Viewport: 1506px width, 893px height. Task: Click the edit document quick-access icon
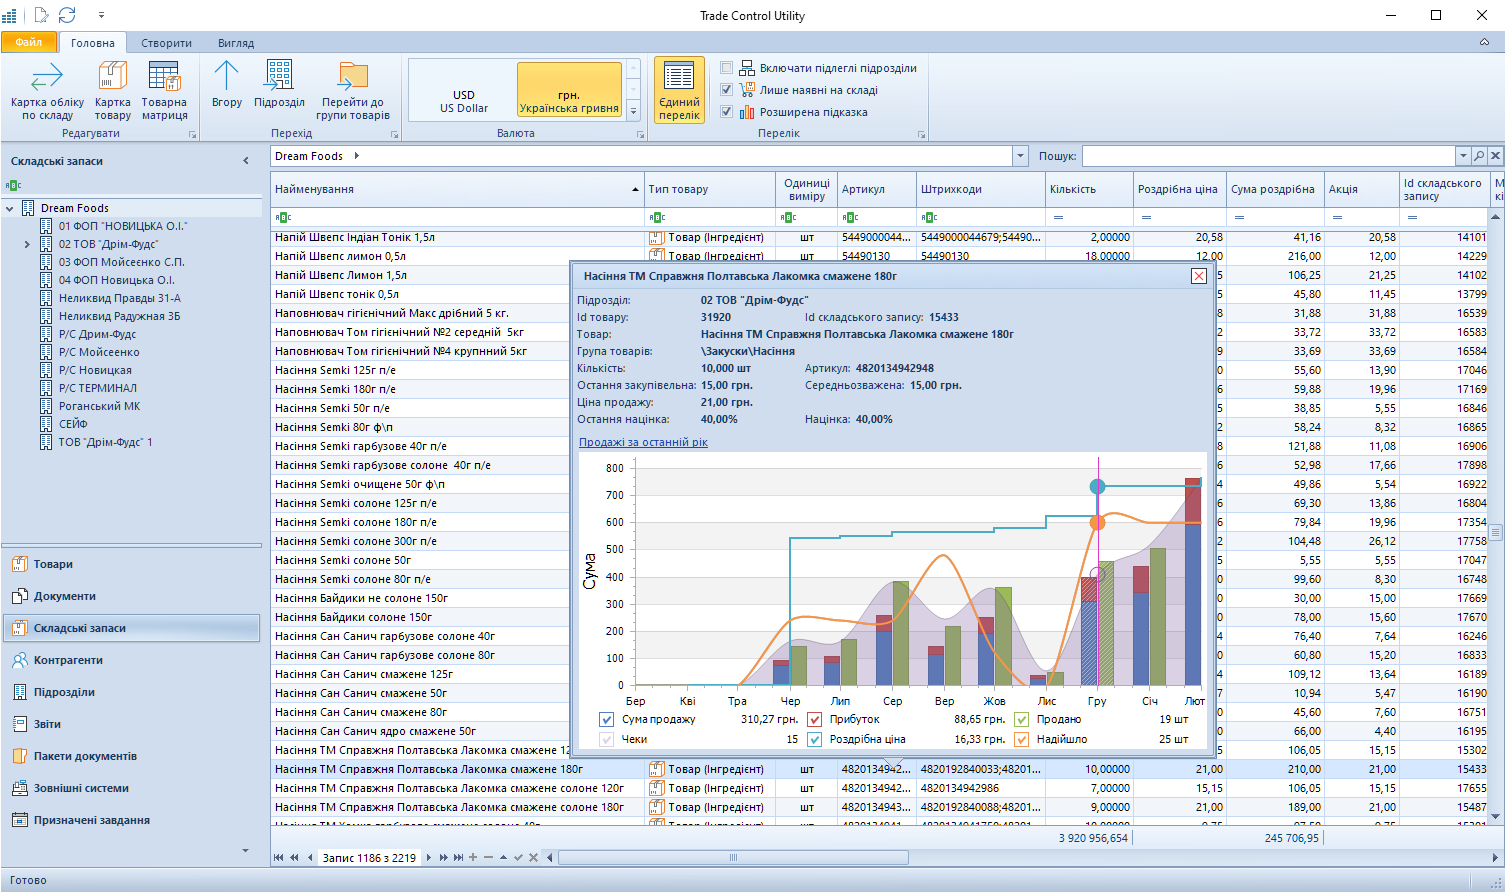point(41,15)
